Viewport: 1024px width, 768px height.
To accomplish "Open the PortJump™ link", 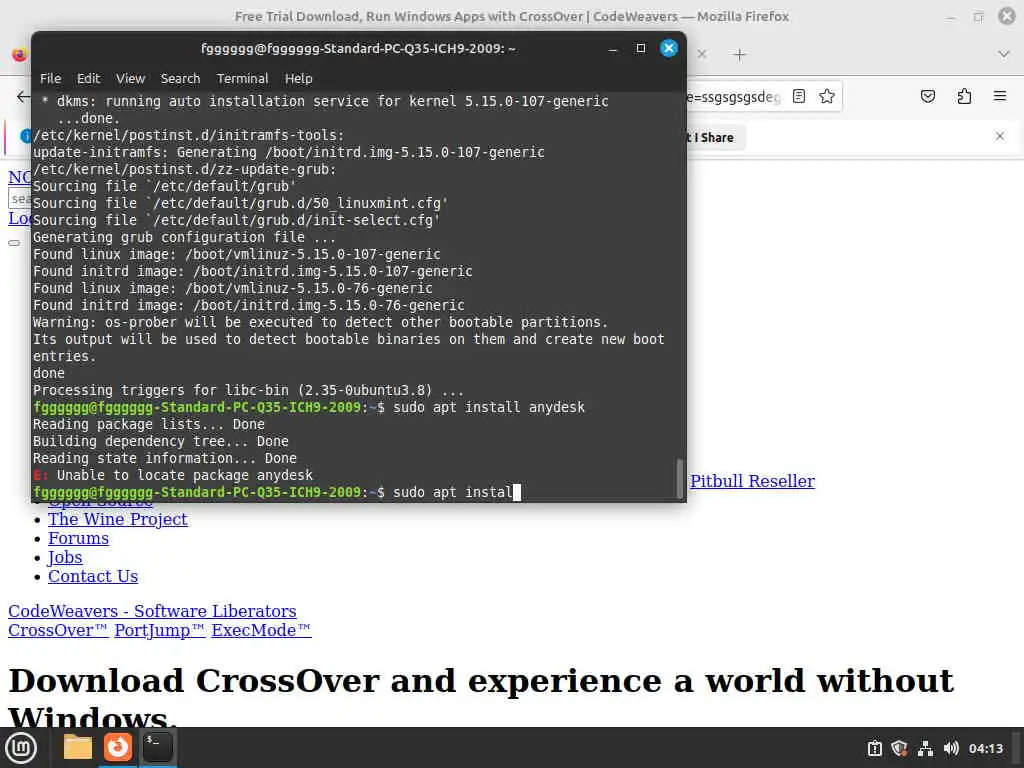I will click(159, 630).
